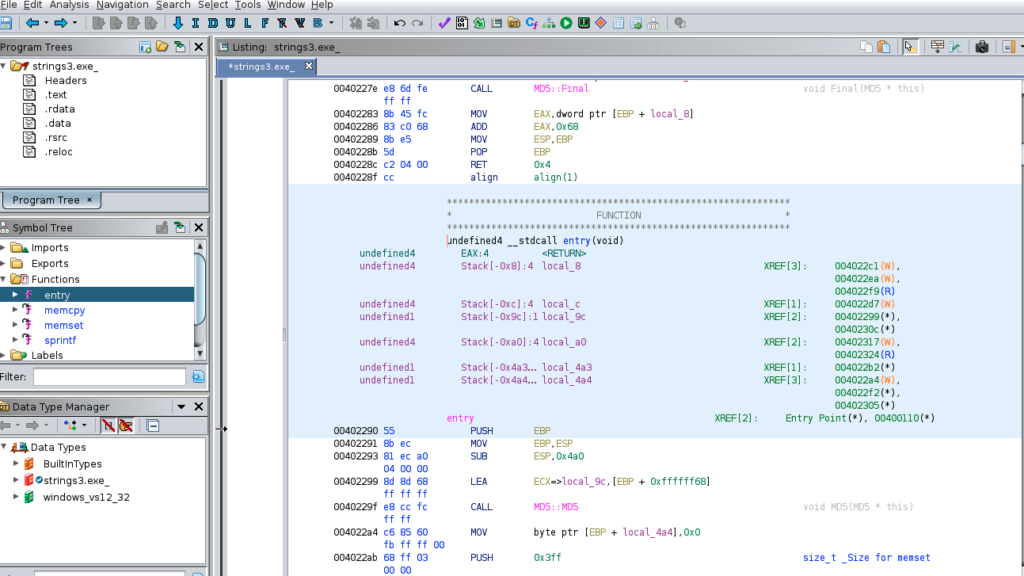Expand the memcpy function node
This screenshot has width=1024, height=576.
pos(15,310)
